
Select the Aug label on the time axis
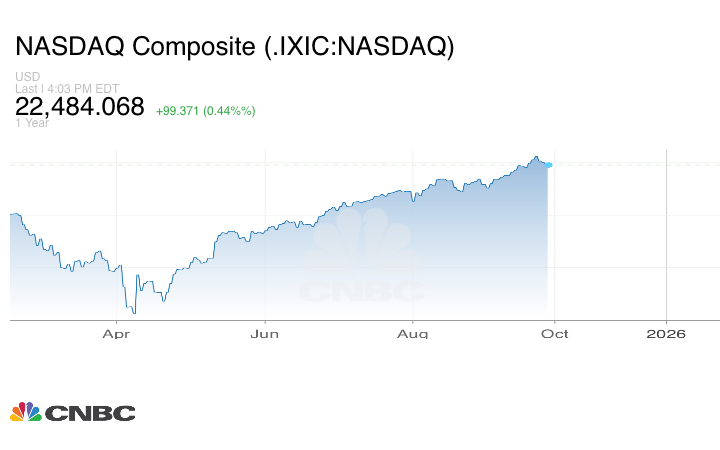click(x=412, y=334)
